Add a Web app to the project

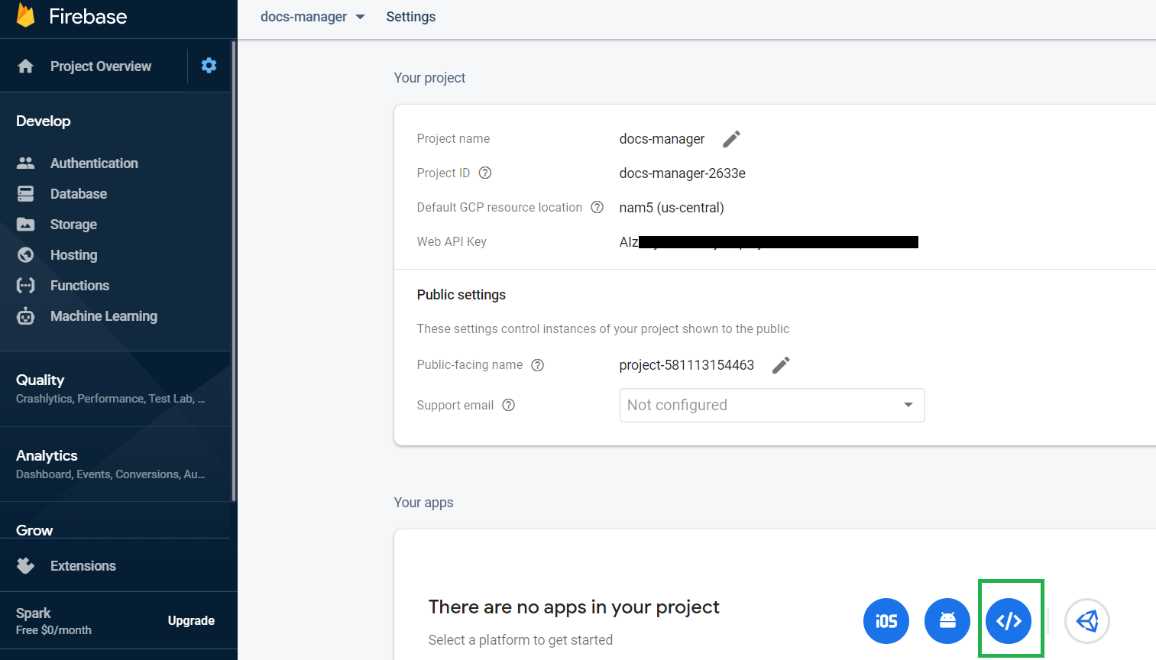[1009, 620]
